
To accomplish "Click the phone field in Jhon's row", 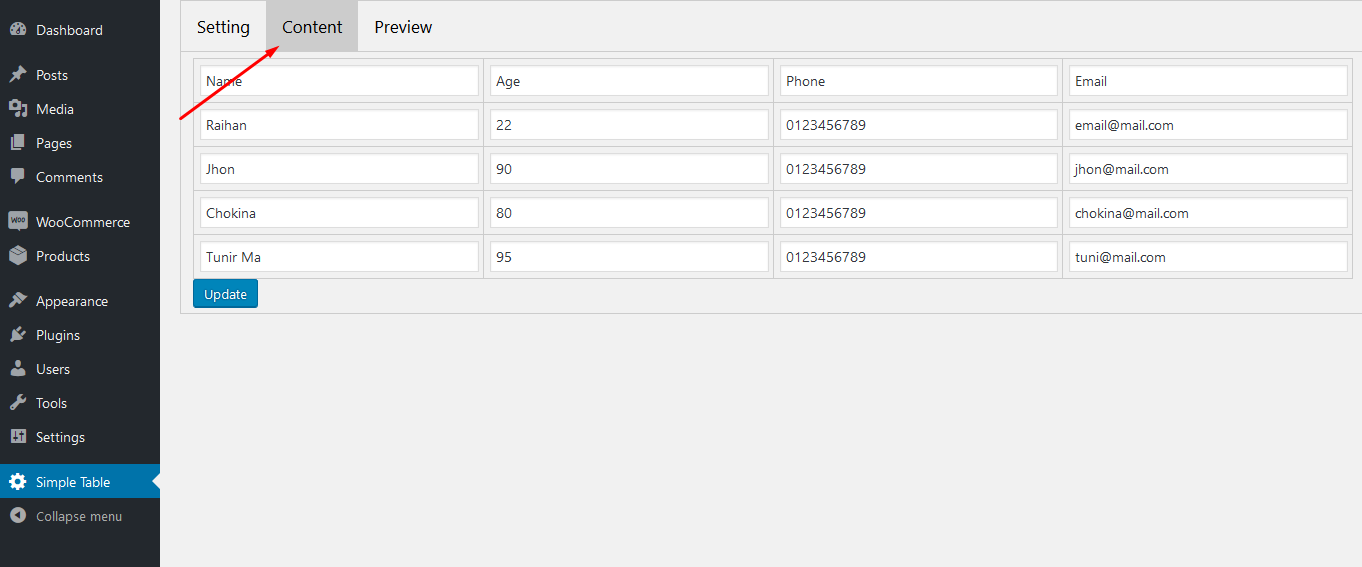I will (918, 169).
